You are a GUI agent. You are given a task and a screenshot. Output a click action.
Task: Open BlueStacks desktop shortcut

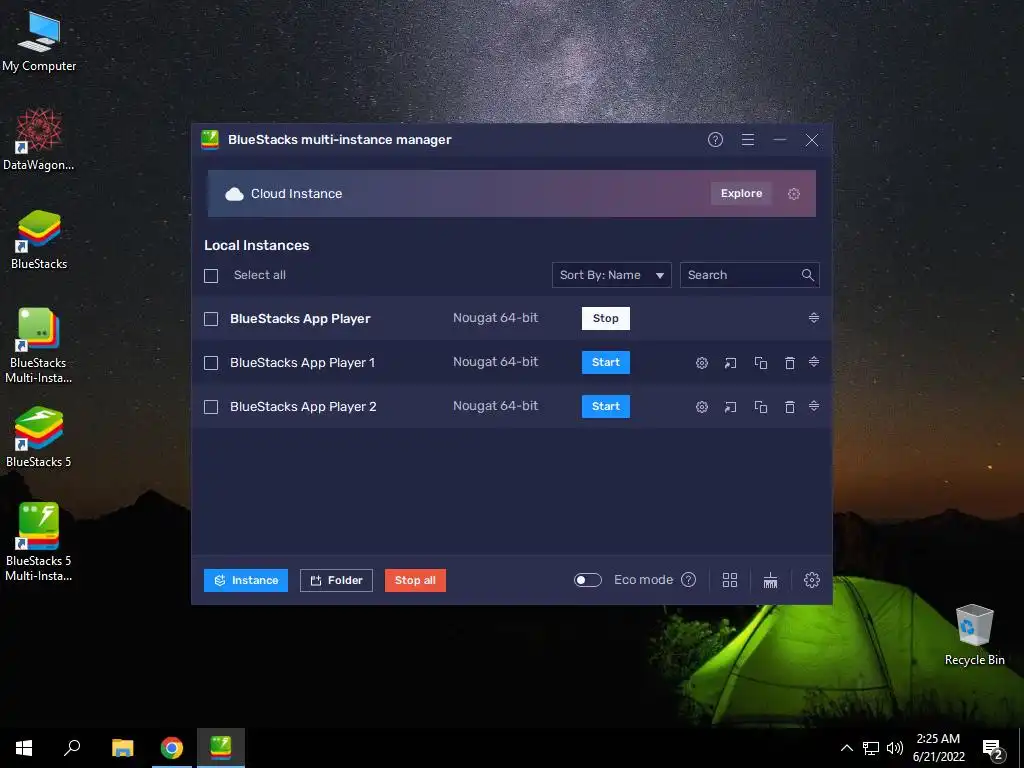coord(39,239)
